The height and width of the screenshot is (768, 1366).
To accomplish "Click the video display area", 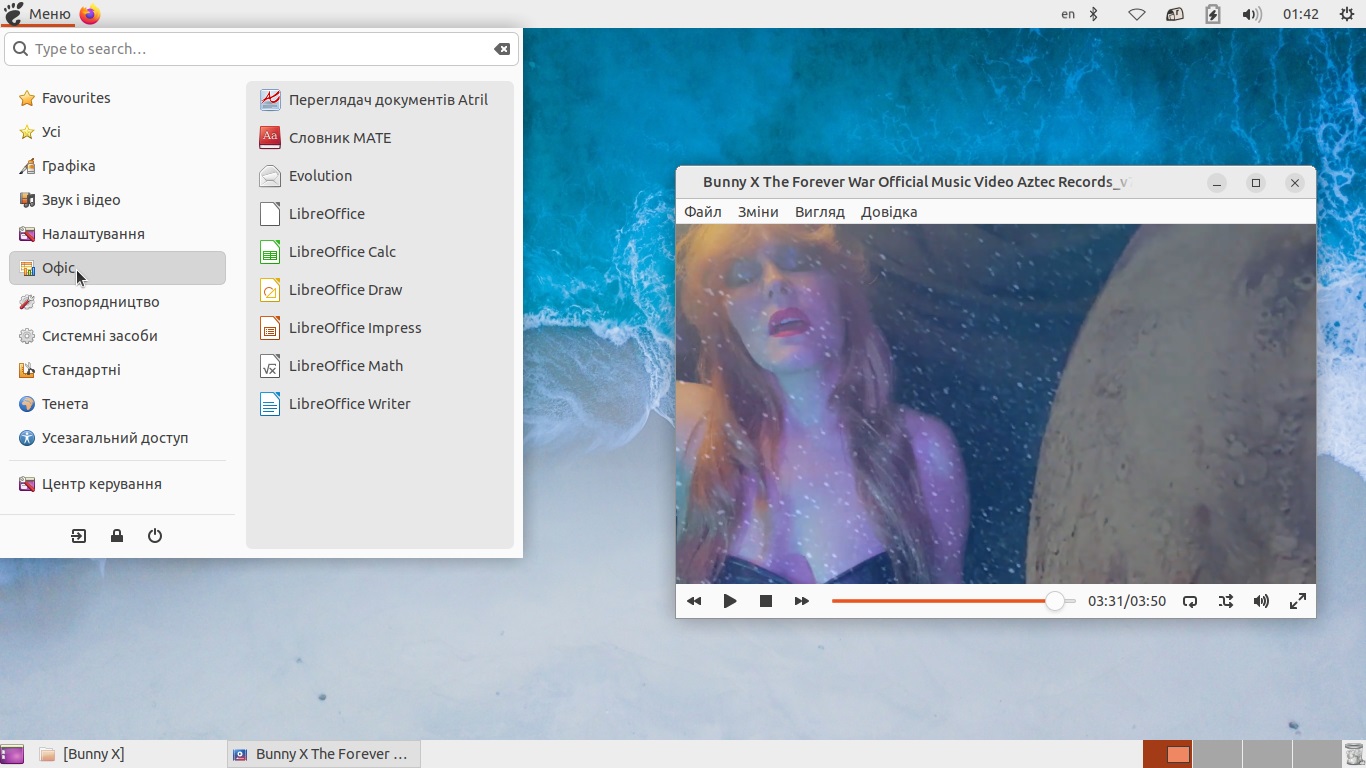I will (x=996, y=404).
